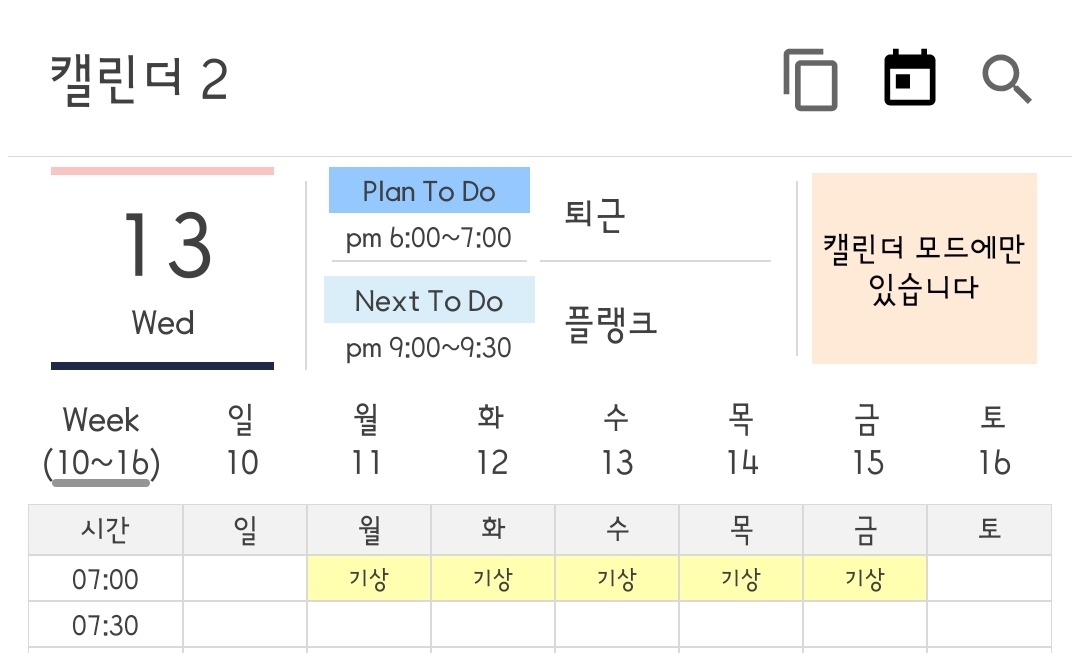Select Friday the 15th in week row
This screenshot has height=653, width=1080.
tap(867, 441)
